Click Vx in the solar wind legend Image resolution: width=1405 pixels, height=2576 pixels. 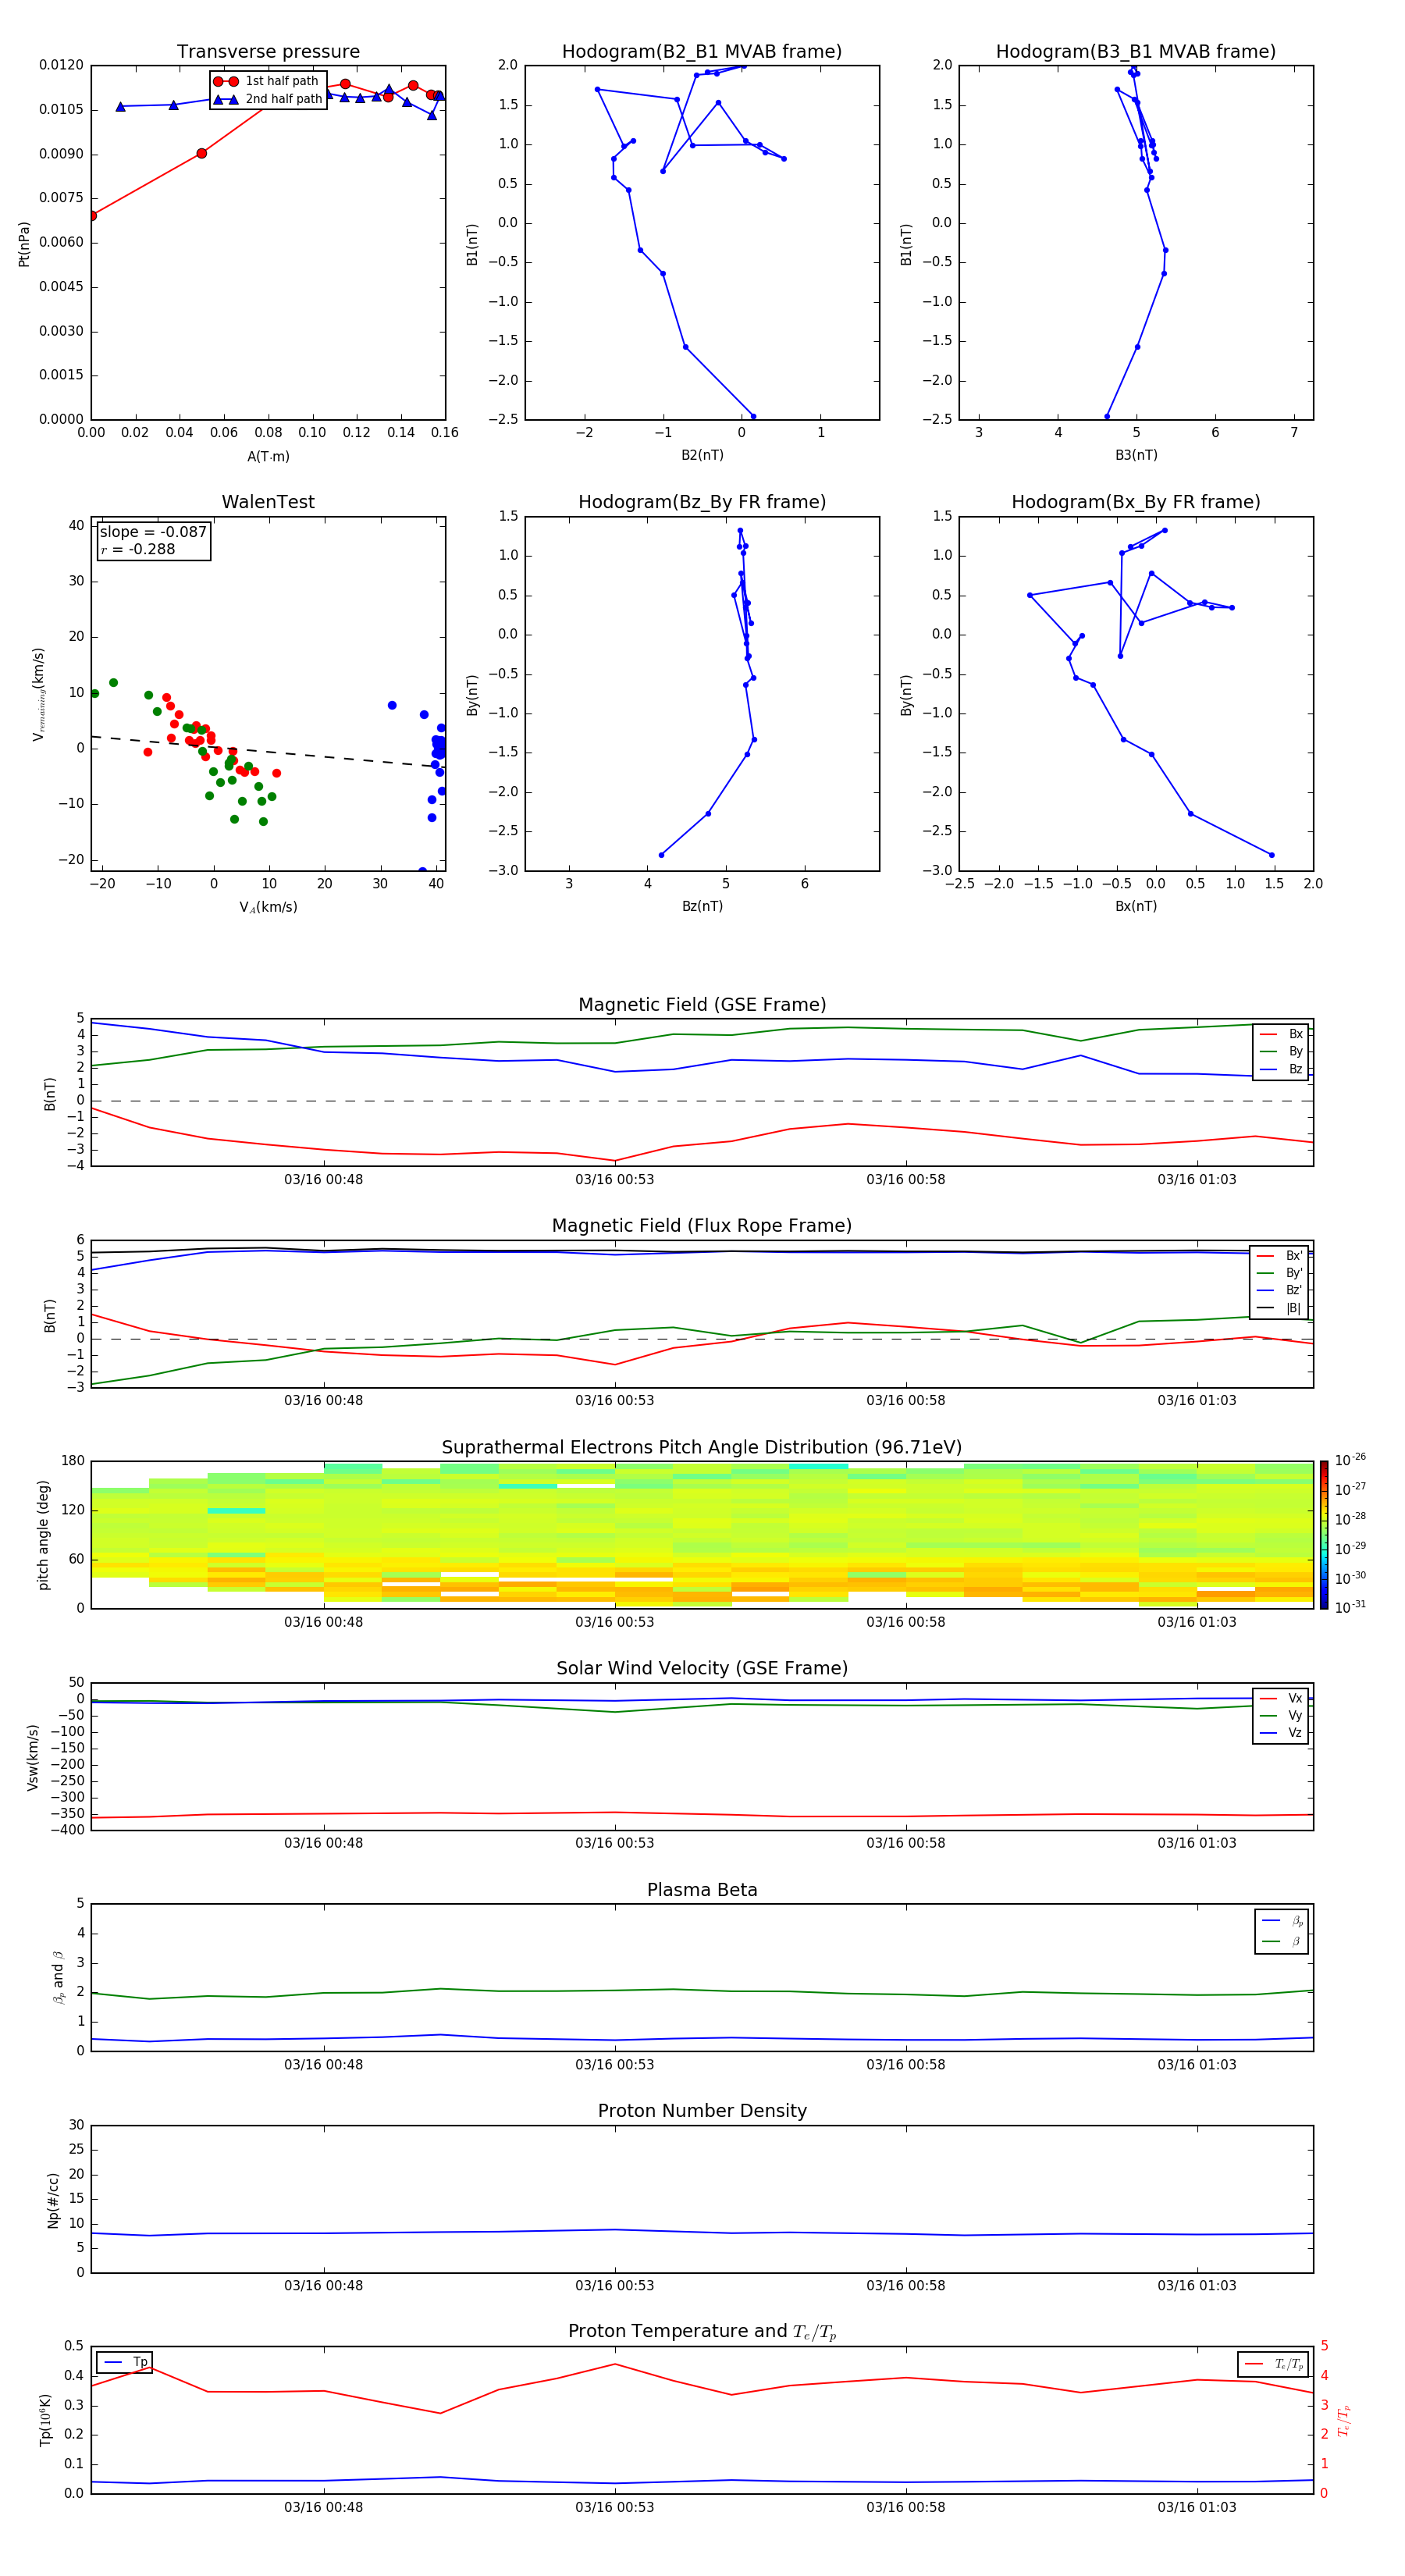click(x=1282, y=1698)
